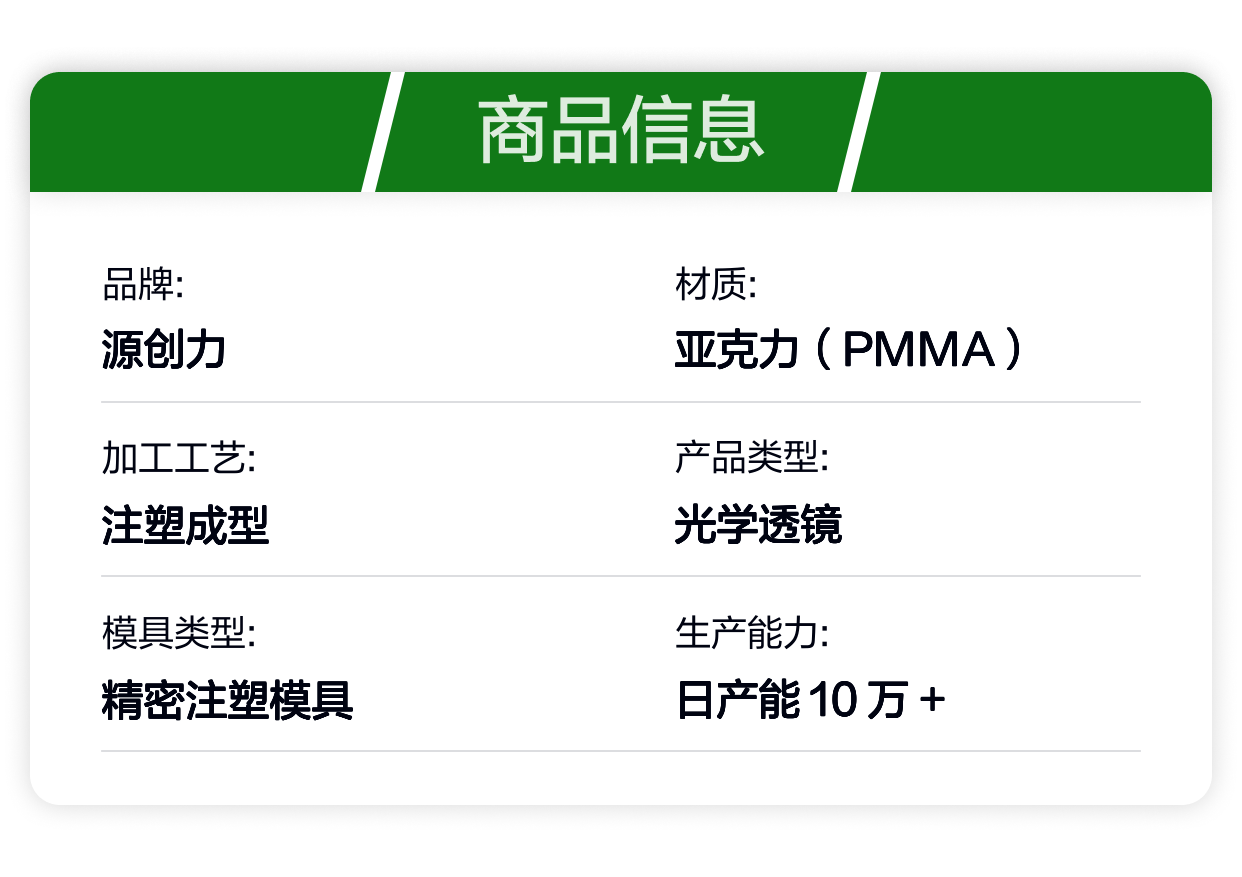Click the product type value 光学透镜
This screenshot has height=877, width=1242.
tap(758, 525)
